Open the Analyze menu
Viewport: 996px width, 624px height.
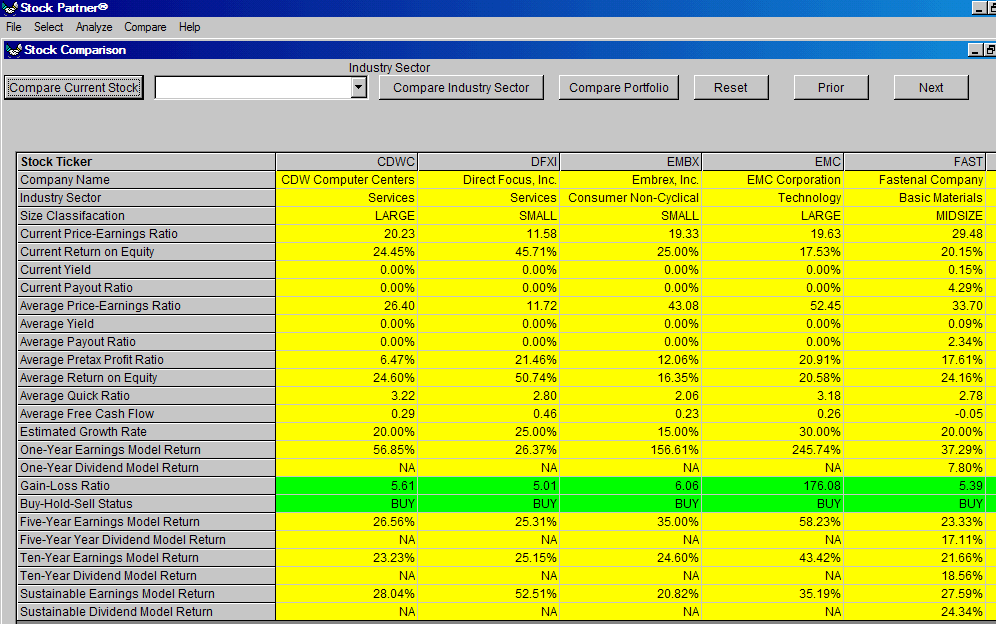click(x=94, y=27)
